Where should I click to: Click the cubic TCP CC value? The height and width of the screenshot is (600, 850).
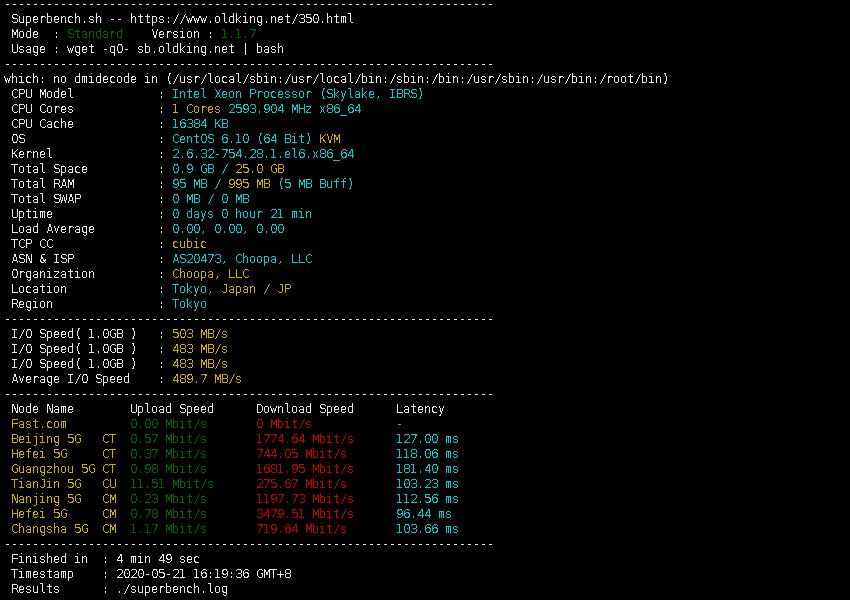(189, 244)
